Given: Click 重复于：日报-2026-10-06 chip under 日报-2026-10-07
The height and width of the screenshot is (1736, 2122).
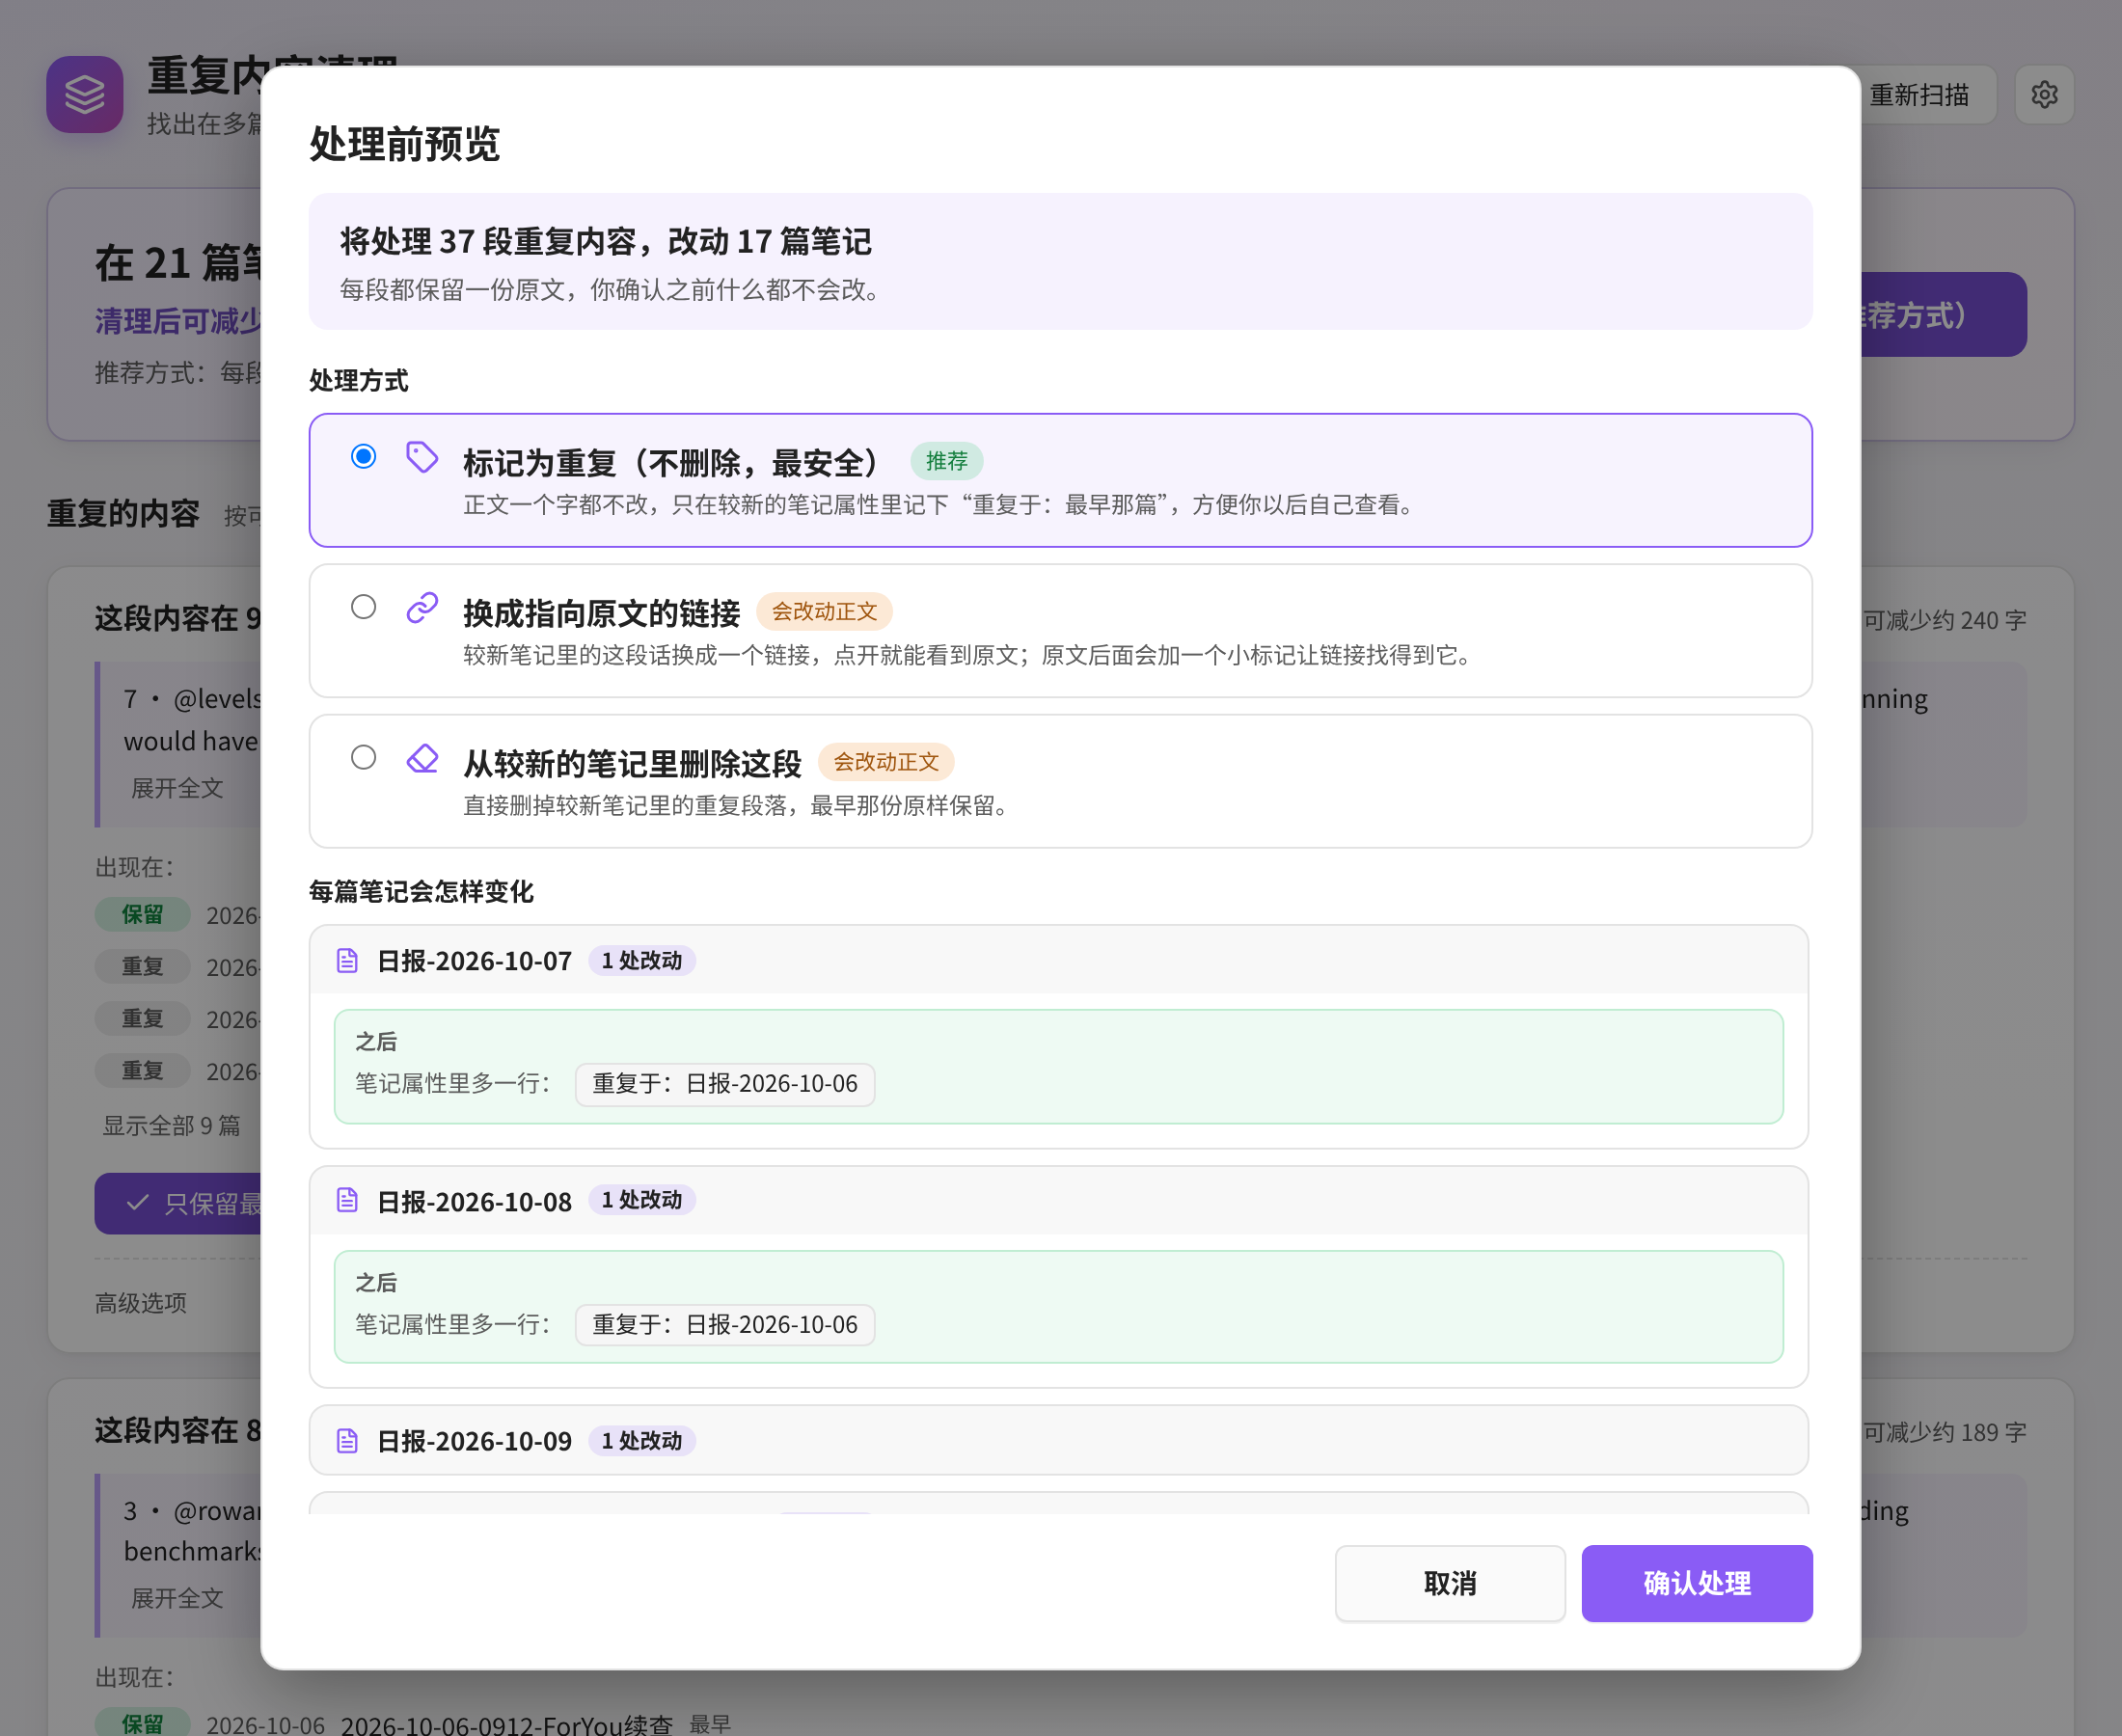Looking at the screenshot, I should tap(725, 1084).
